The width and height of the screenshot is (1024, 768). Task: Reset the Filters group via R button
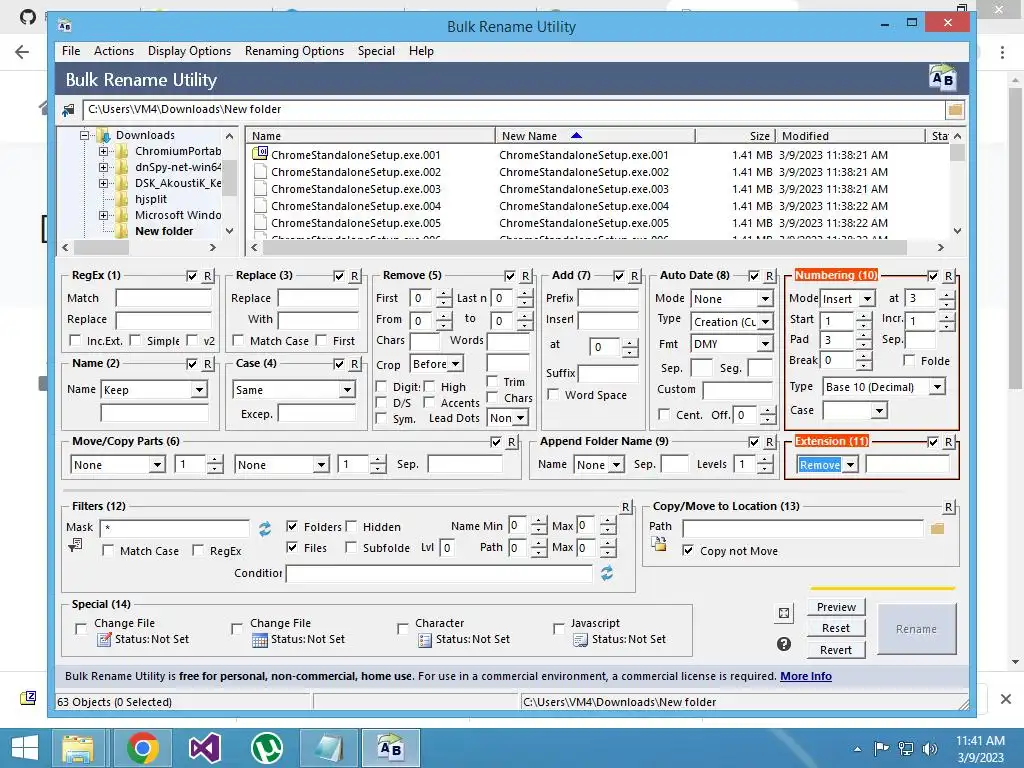click(625, 507)
